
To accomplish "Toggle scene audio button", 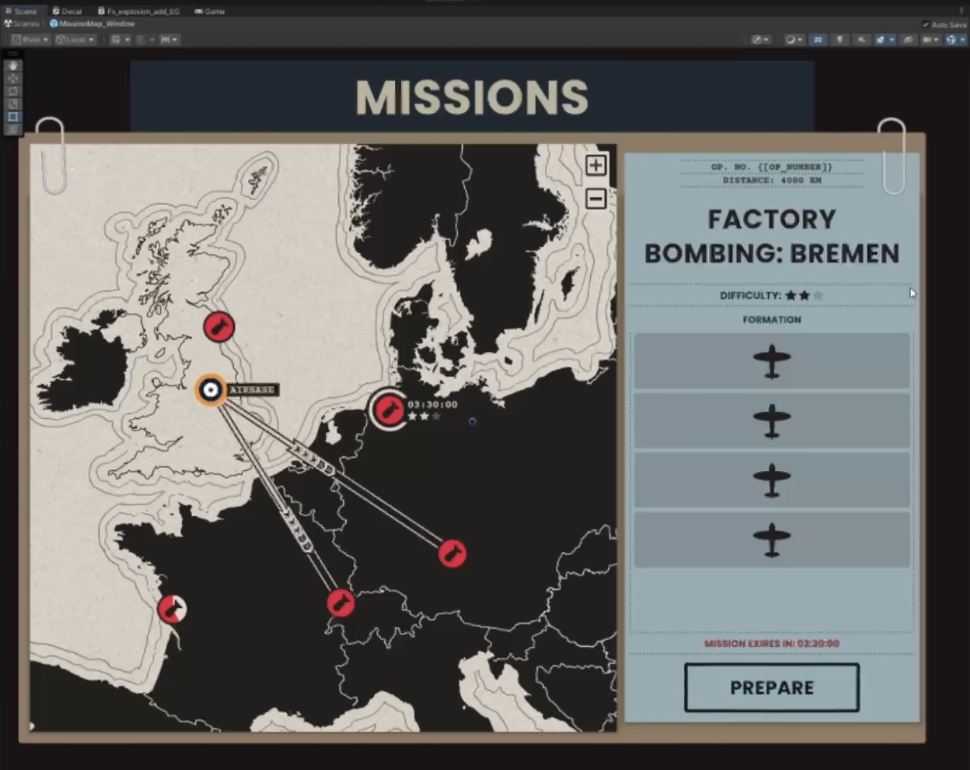I will tap(860, 40).
